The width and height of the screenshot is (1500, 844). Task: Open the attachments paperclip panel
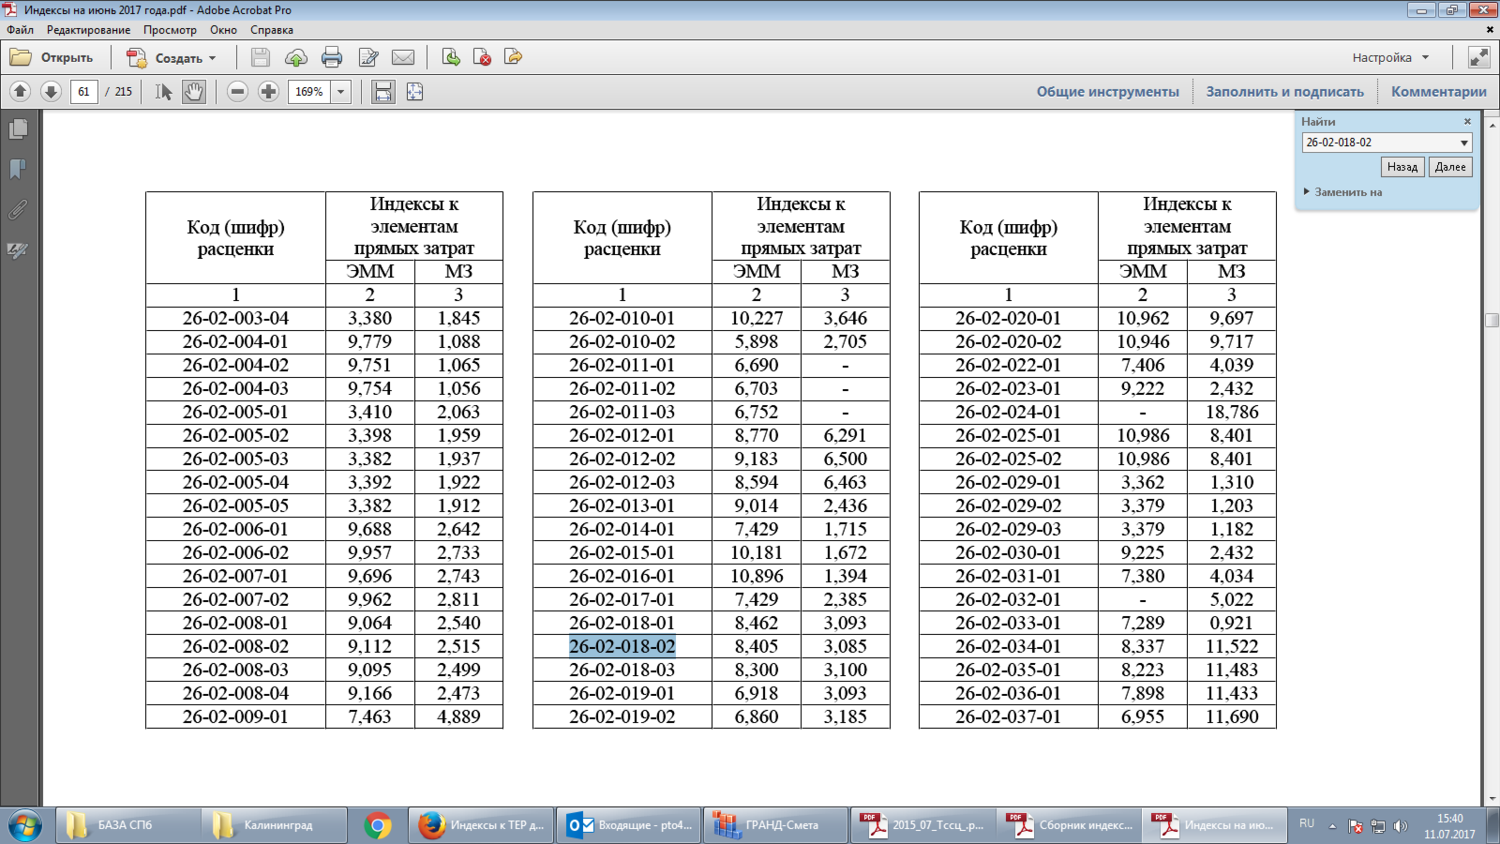(18, 210)
